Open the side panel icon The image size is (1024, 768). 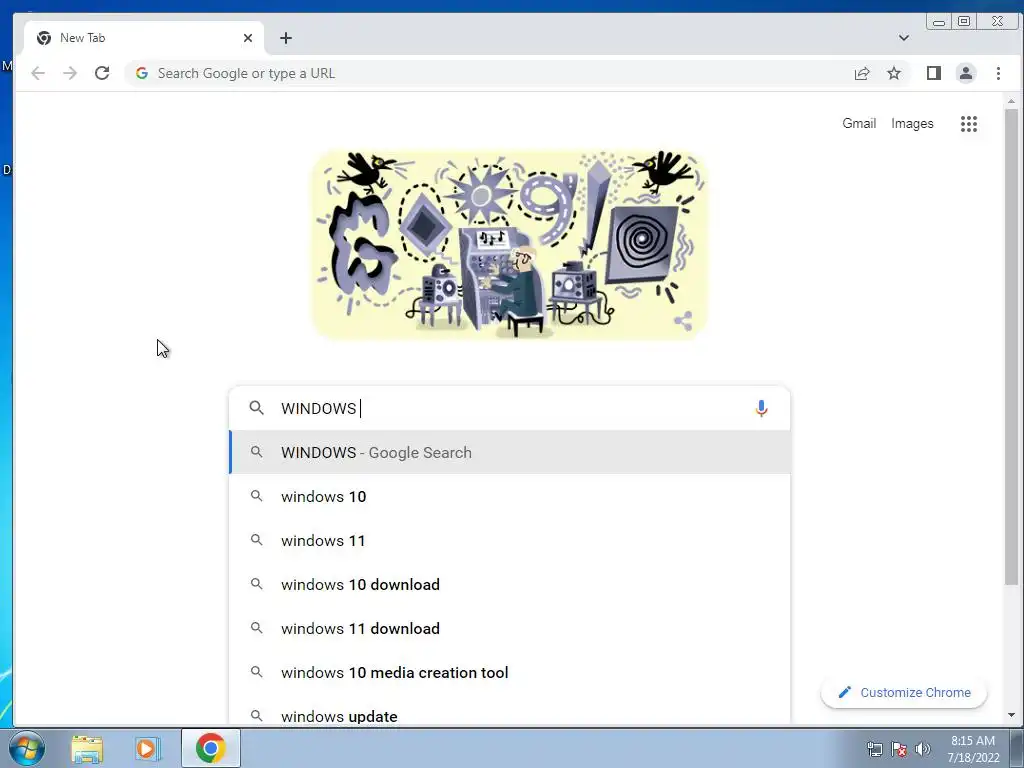[x=934, y=73]
